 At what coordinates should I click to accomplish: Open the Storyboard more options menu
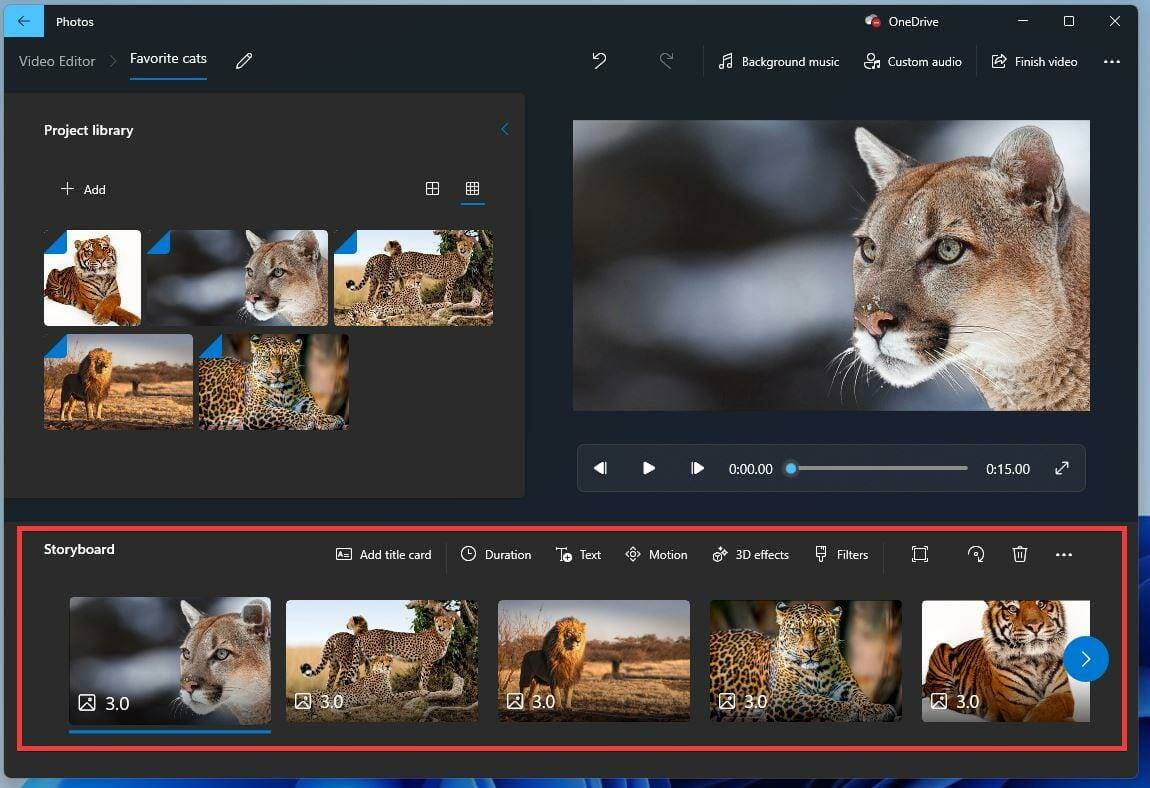coord(1064,554)
